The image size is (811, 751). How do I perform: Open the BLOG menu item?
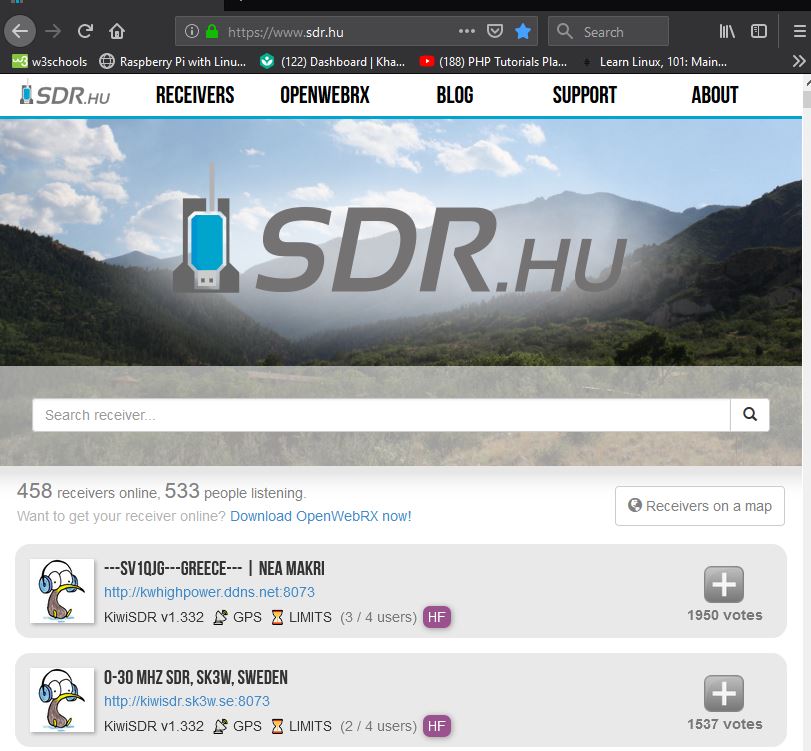click(455, 95)
